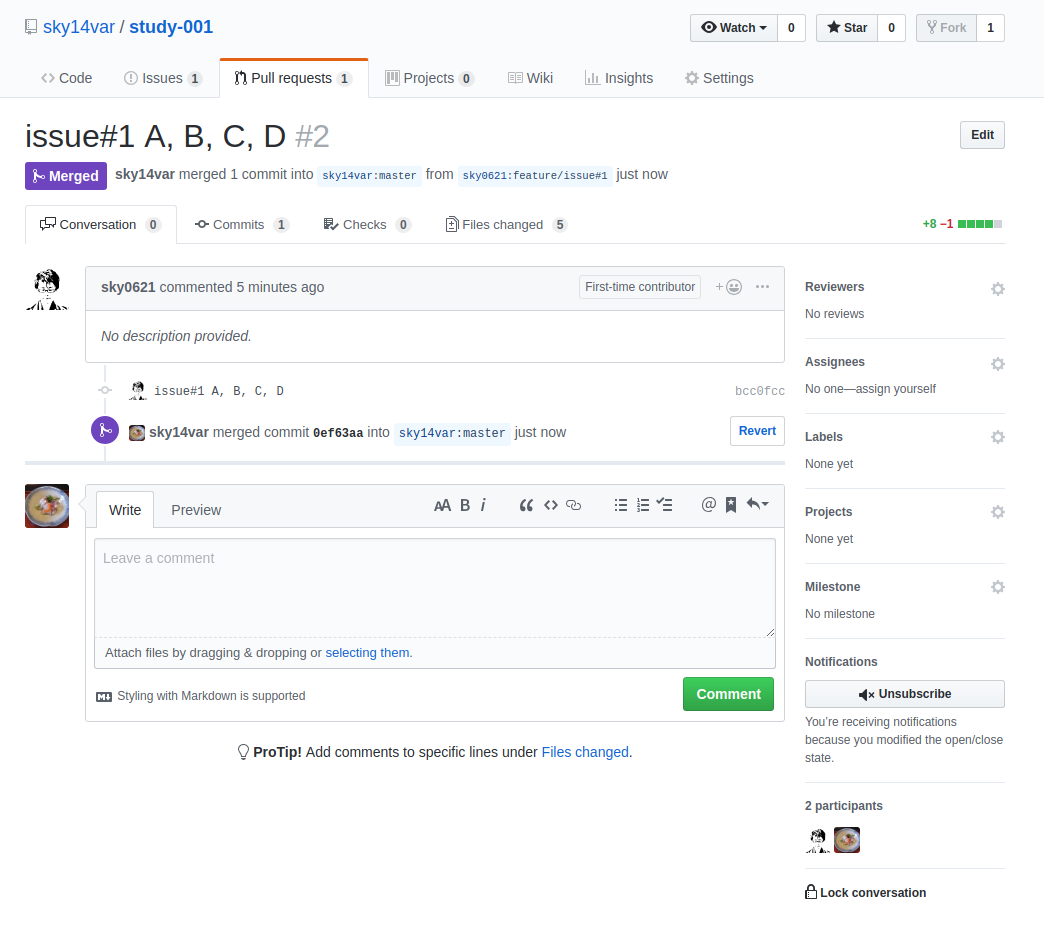Open the Milestone gear settings

(997, 587)
